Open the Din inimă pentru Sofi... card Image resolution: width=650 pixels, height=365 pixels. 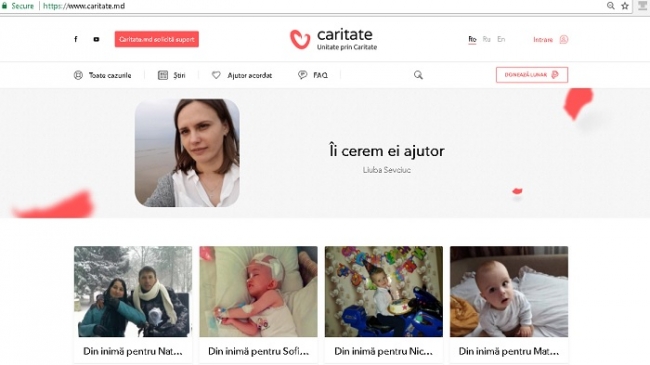point(258,304)
